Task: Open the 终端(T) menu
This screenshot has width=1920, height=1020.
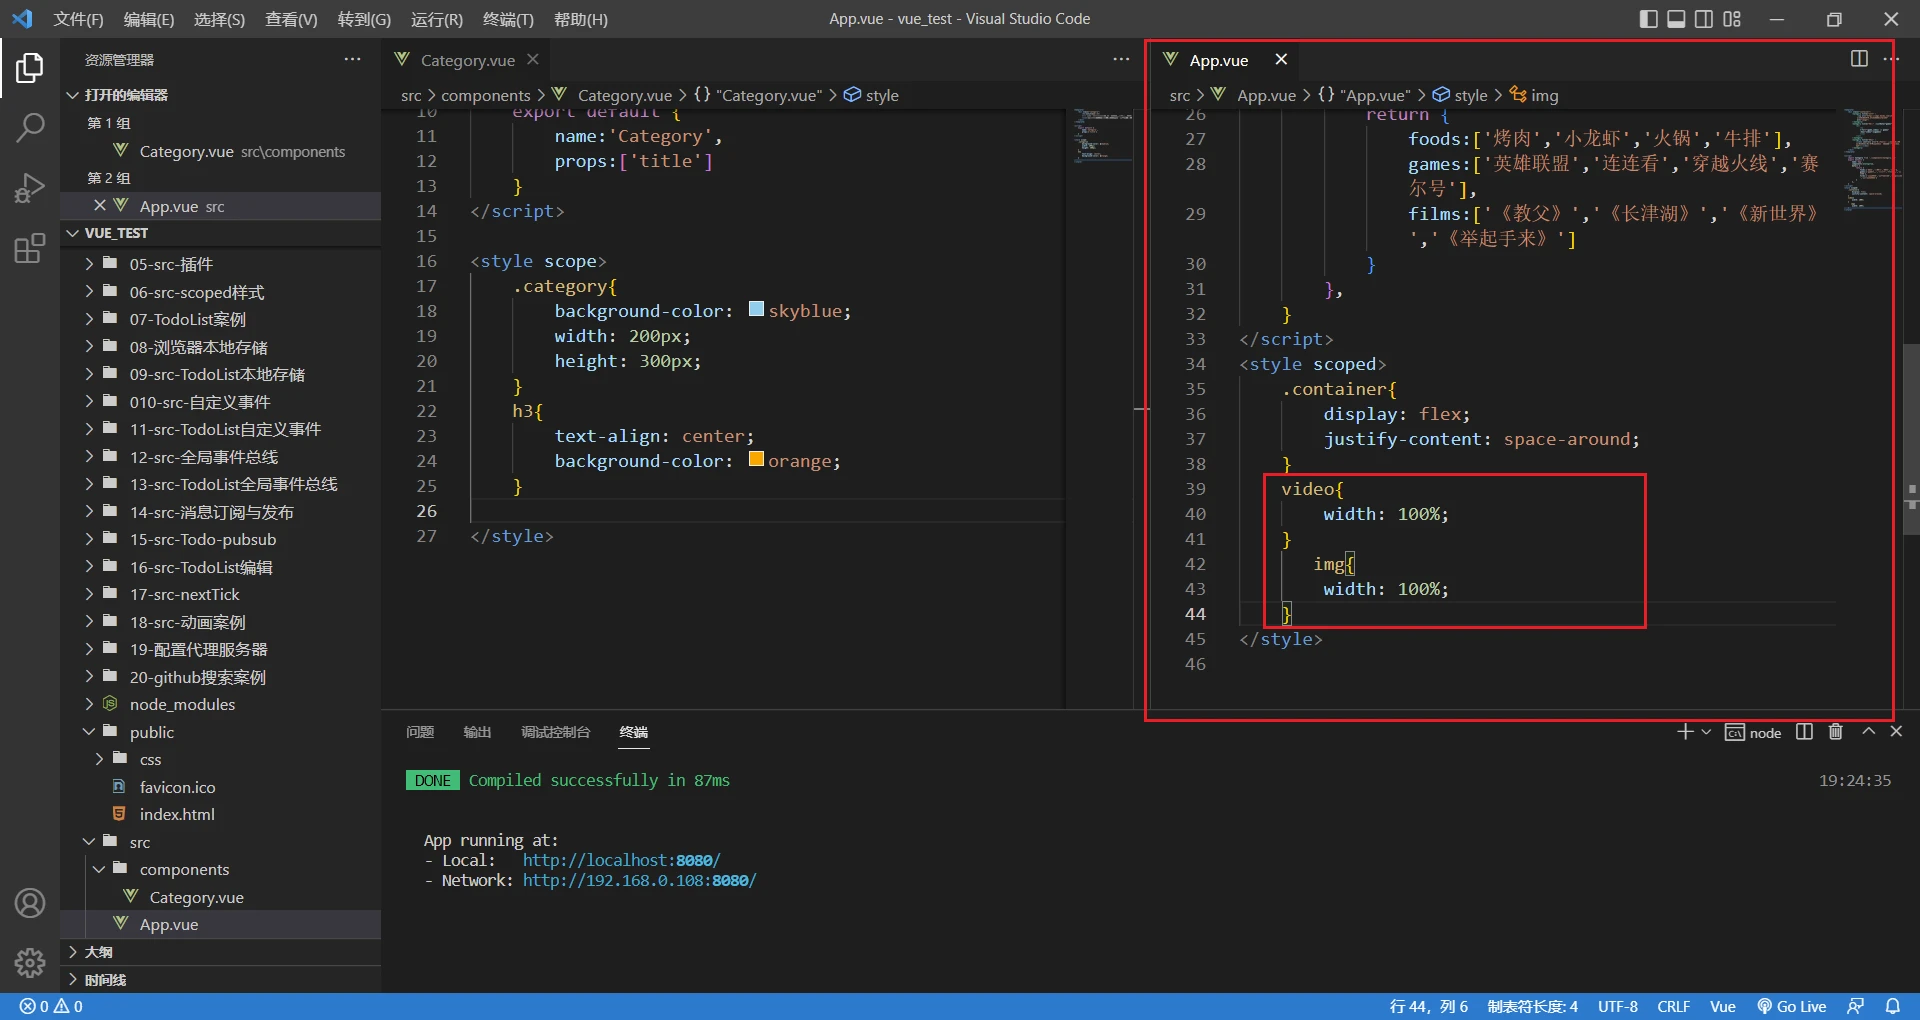Action: point(508,19)
